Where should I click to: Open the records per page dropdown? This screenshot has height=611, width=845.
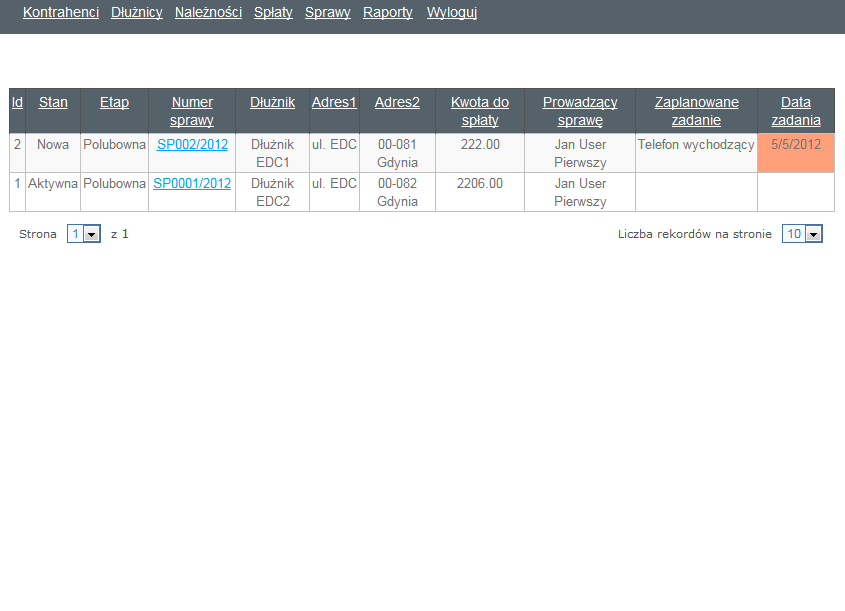click(x=802, y=234)
